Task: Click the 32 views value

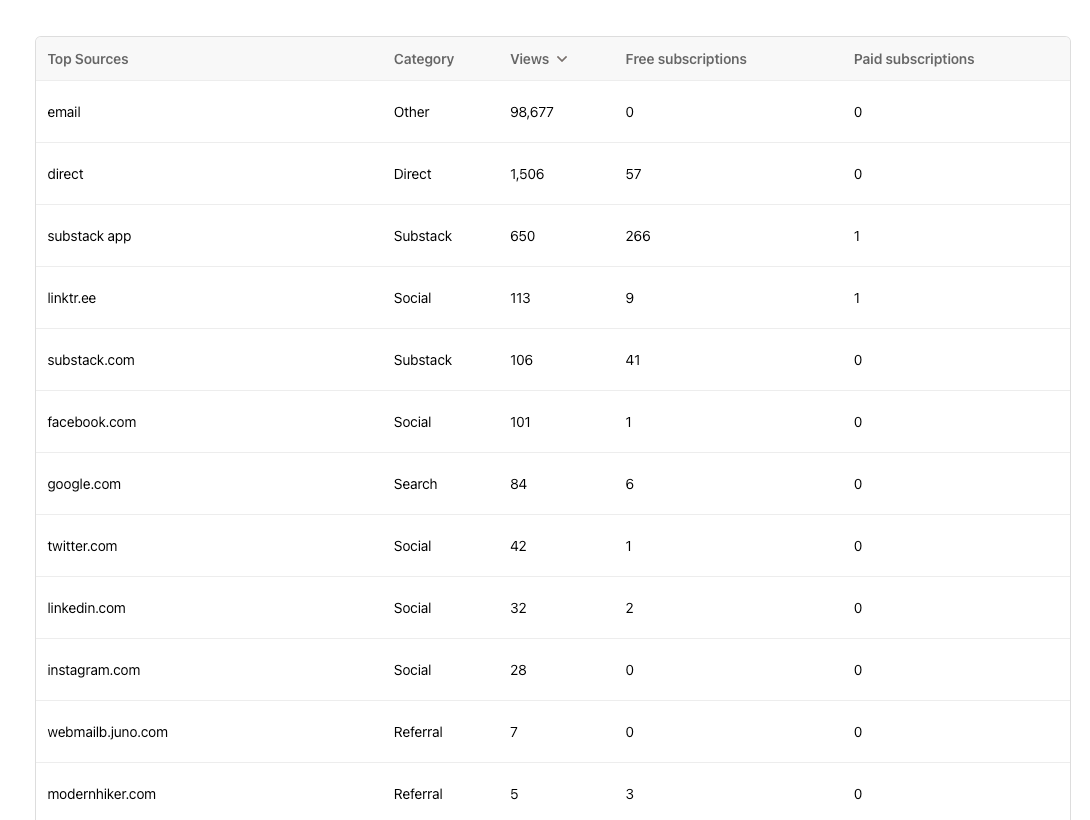Action: (x=519, y=608)
